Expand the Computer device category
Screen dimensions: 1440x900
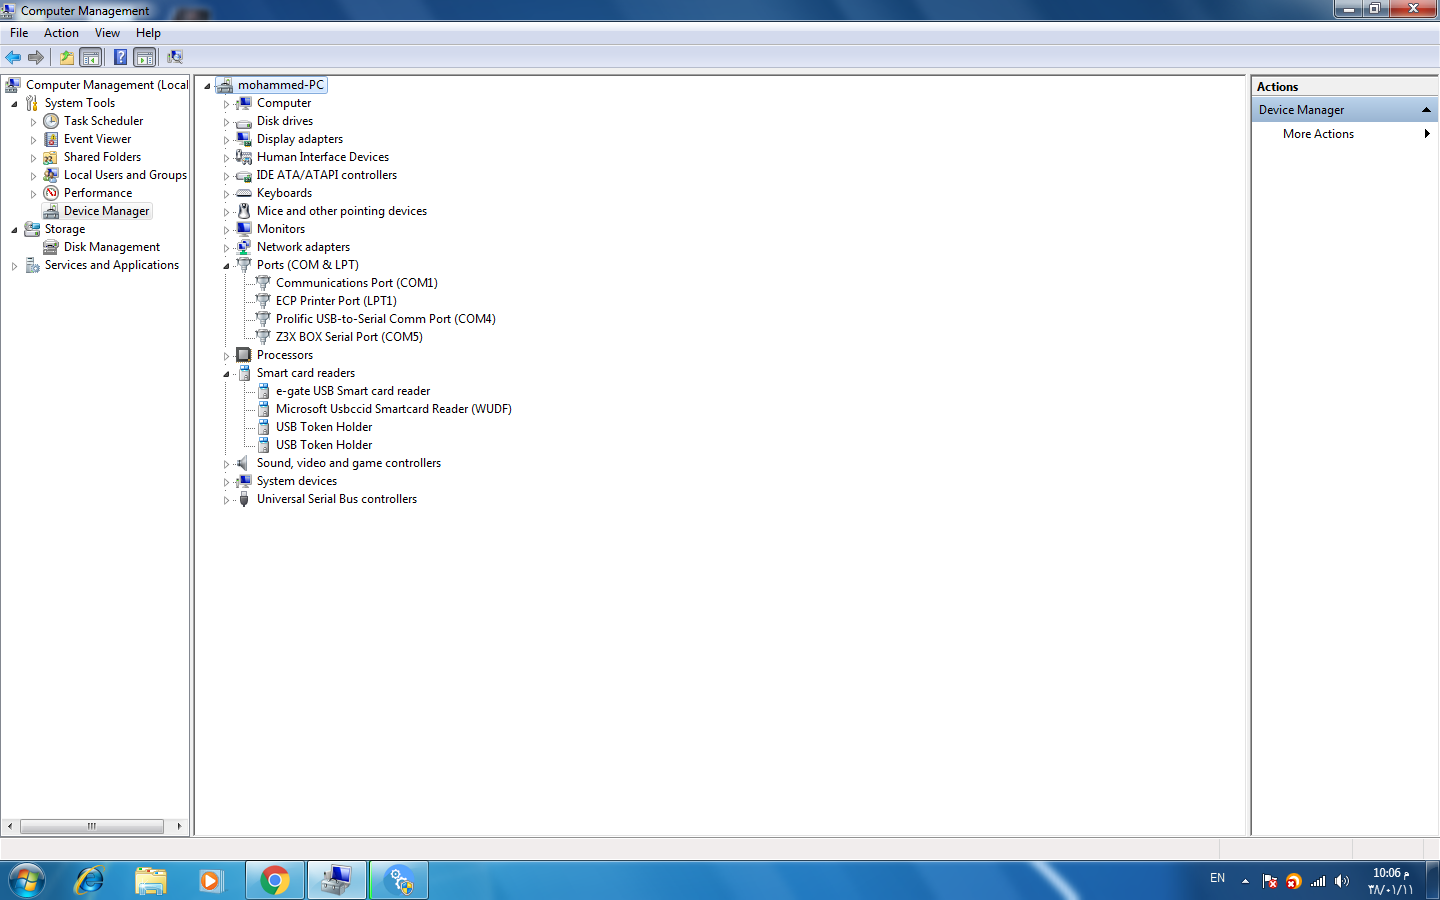[x=226, y=104]
